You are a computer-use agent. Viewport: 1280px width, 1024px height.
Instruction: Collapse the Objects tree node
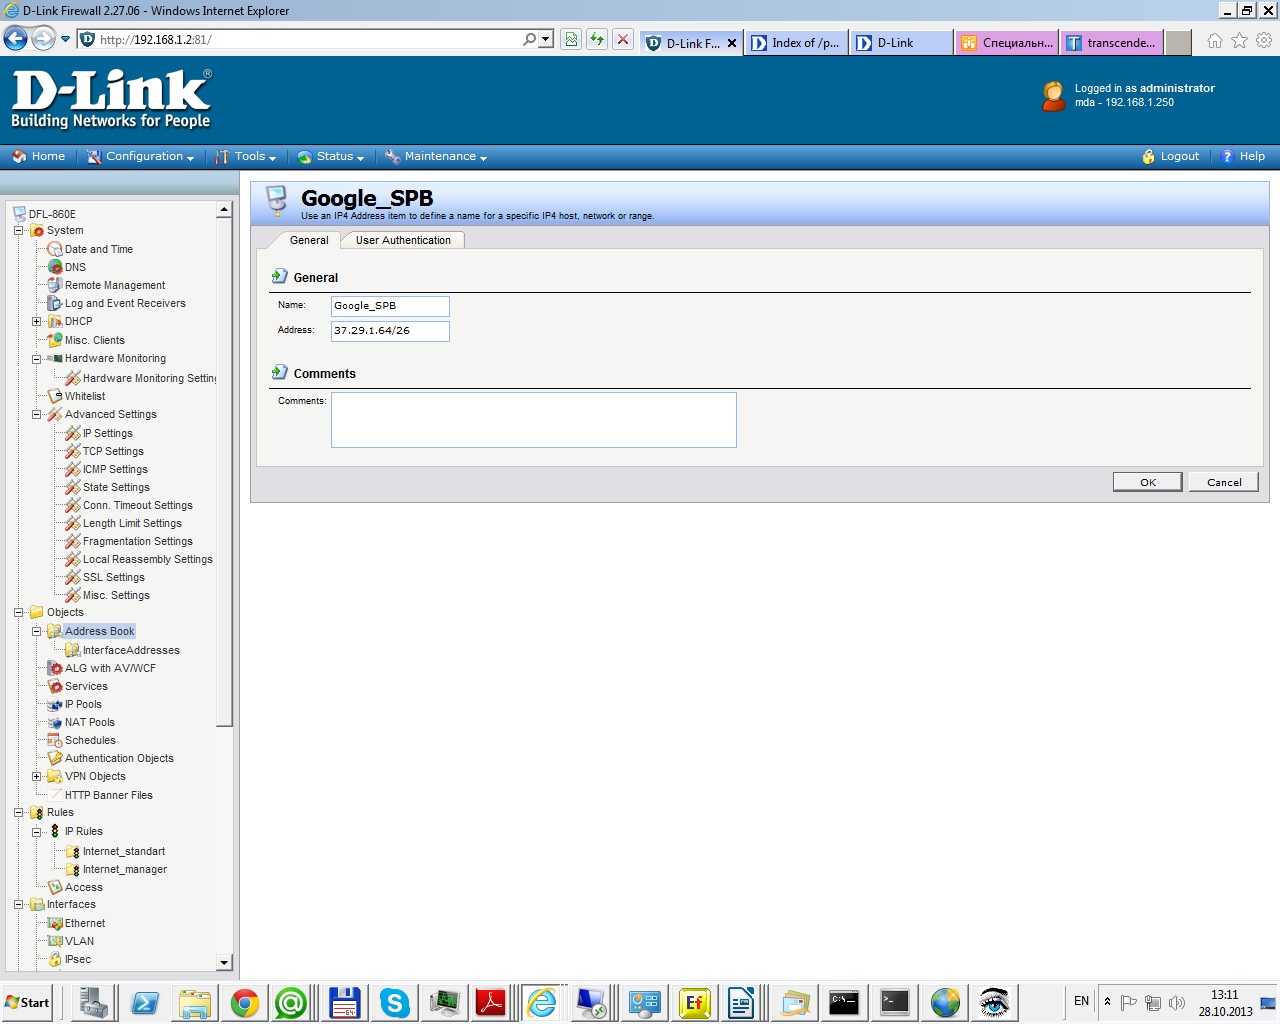point(18,613)
